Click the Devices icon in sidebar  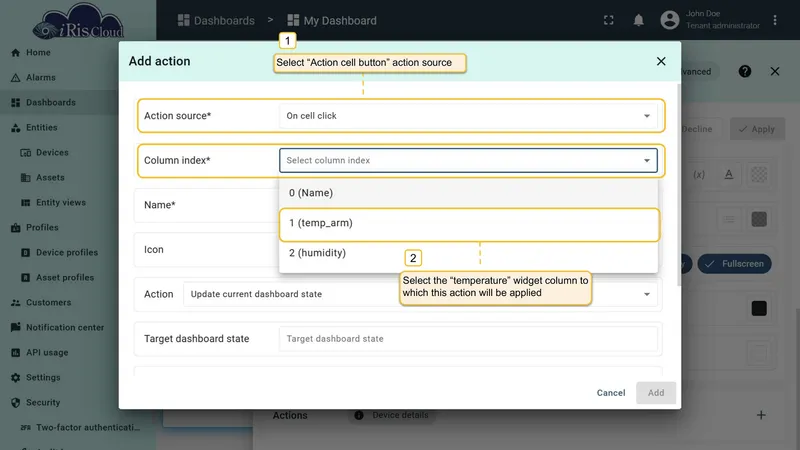point(26,153)
